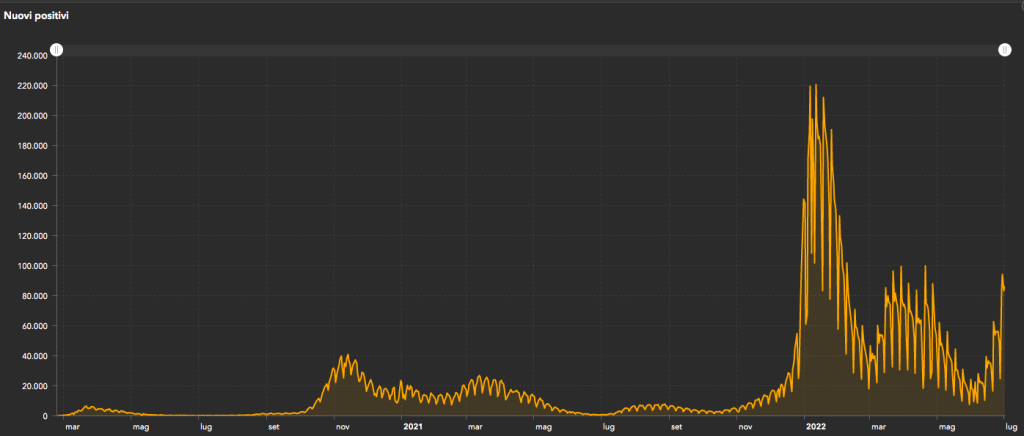Screen dimensions: 1024x436
Task: Click the first 'mar' label on the axis
Action: (71, 426)
